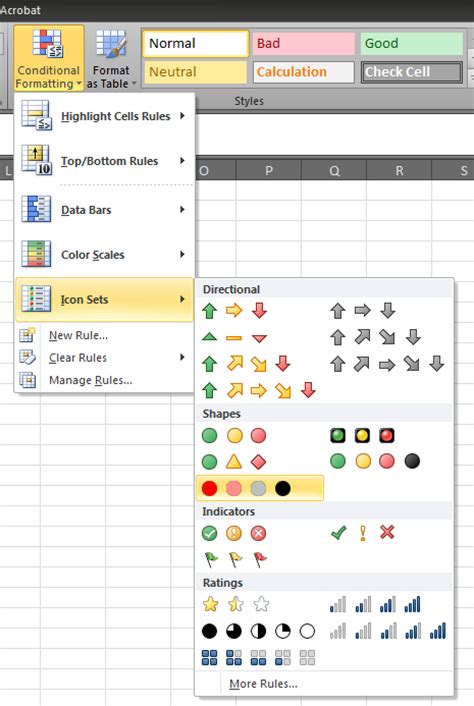Select the 3 Signs icon set
This screenshot has width=474, height=706.
[x=234, y=462]
